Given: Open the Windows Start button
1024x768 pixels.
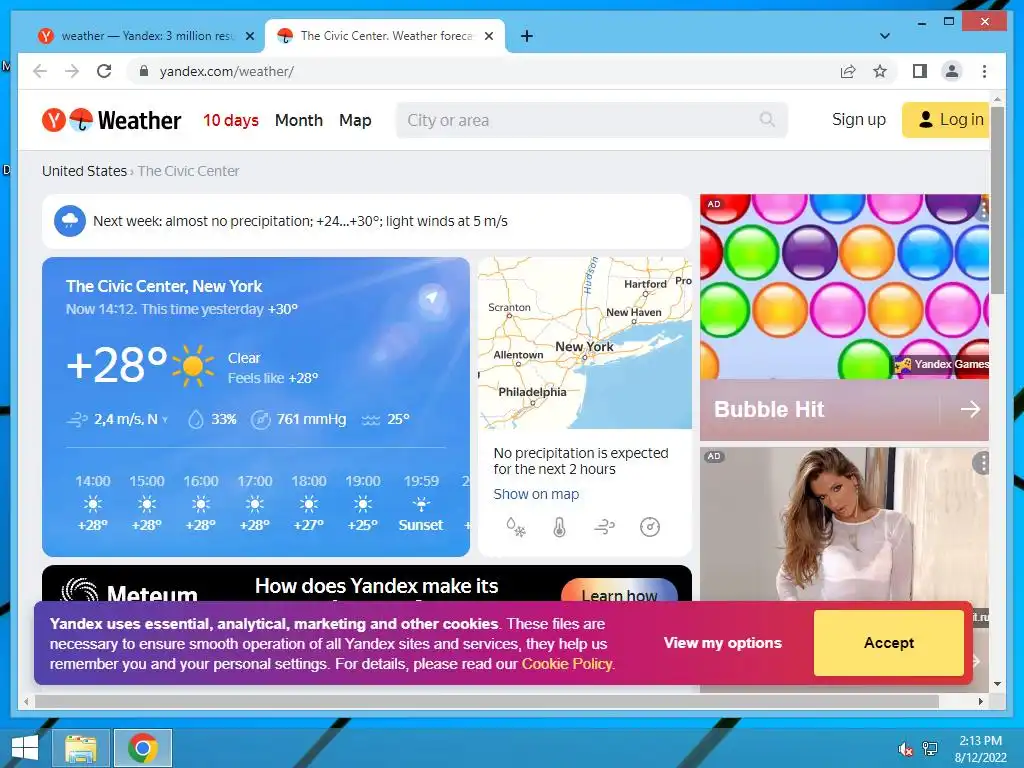Looking at the screenshot, I should click(25, 748).
